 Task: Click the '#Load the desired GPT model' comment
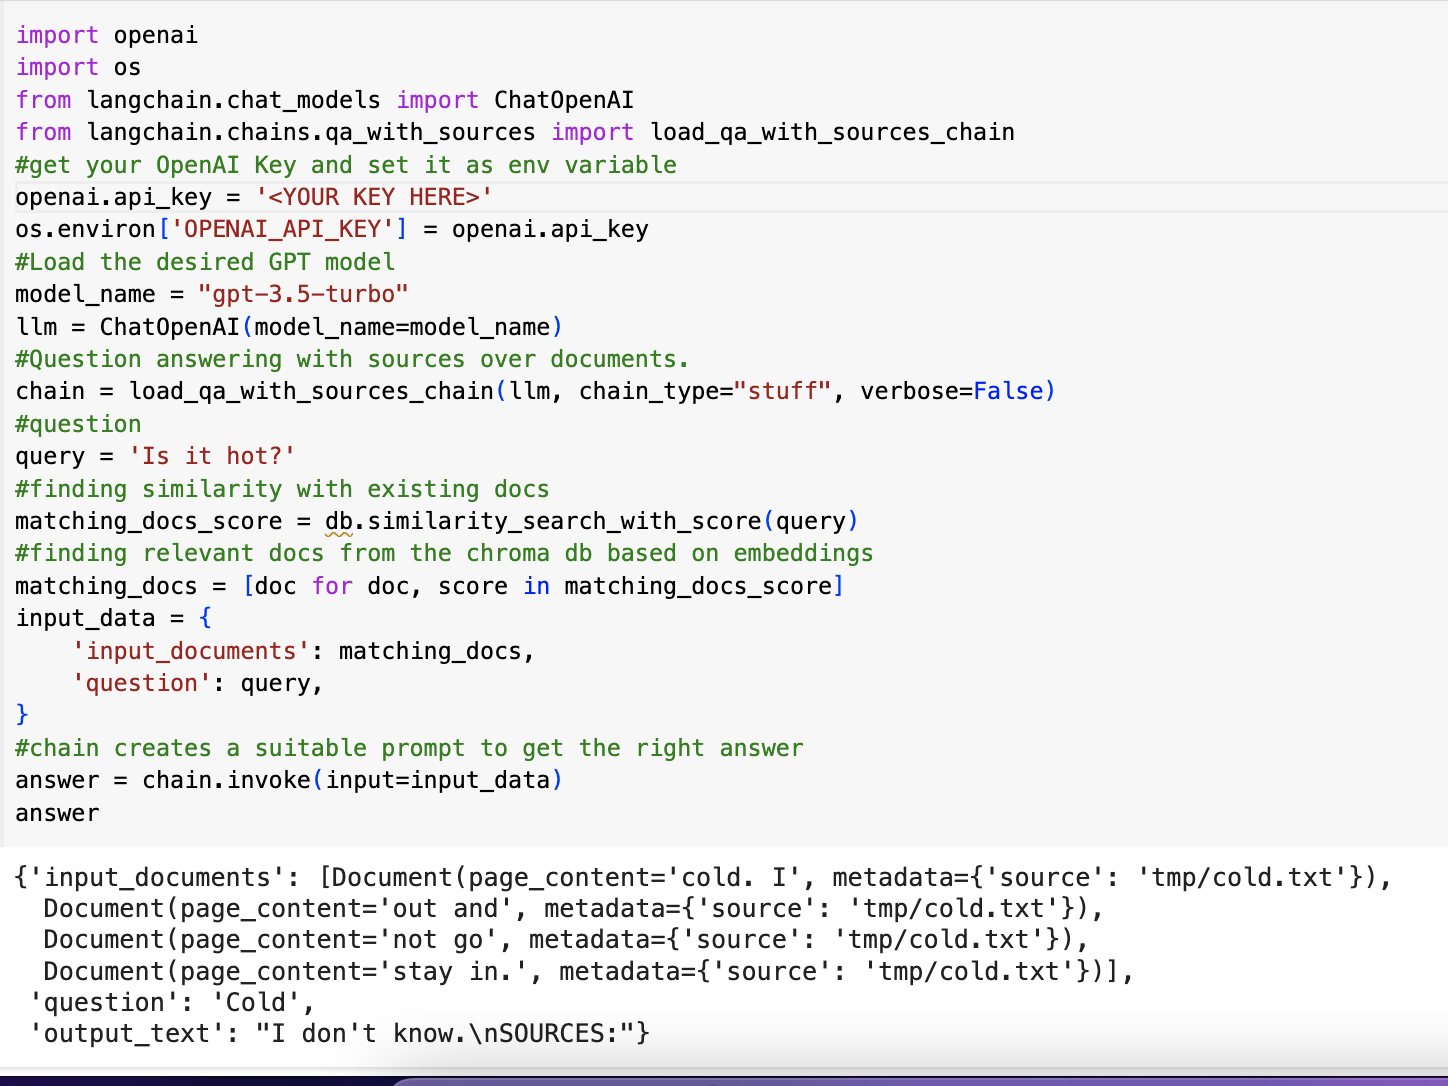coord(205,262)
